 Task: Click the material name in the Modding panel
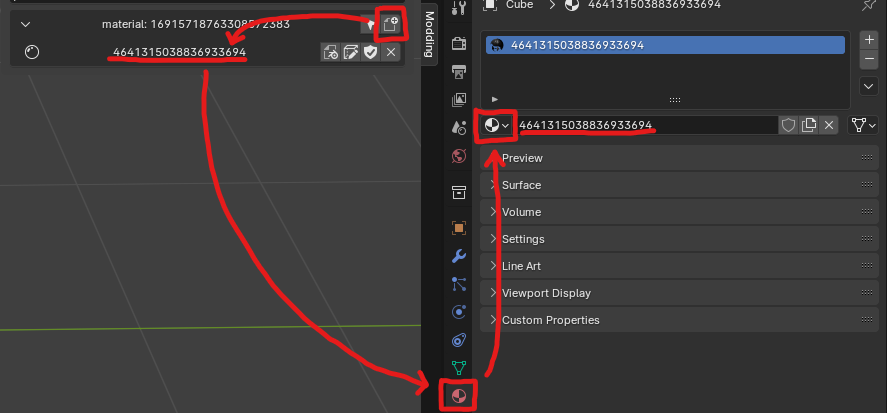(x=179, y=53)
